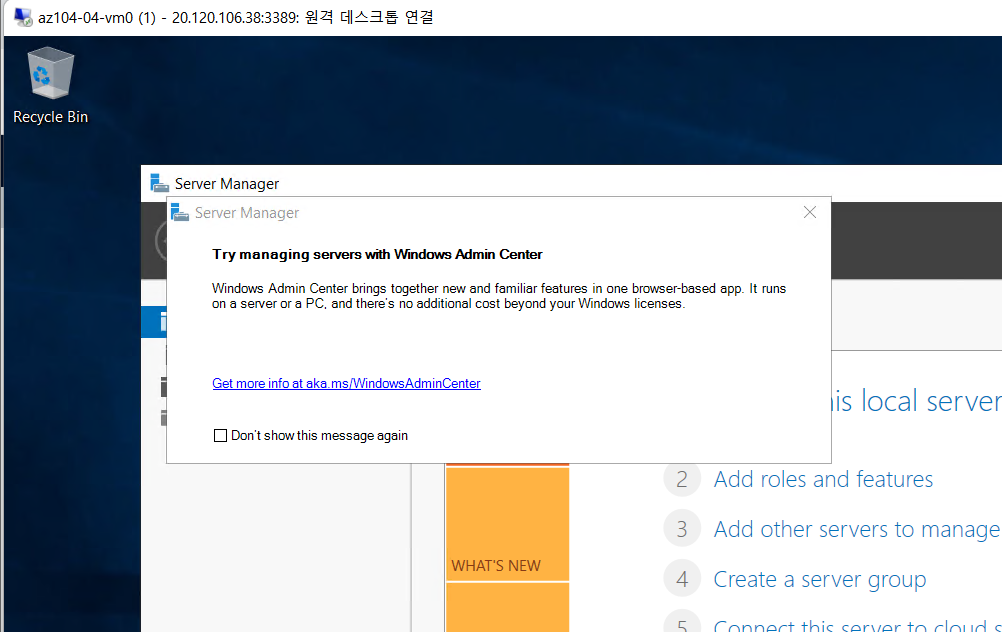Click the step 4 number circle
The width and height of the screenshot is (1002, 632).
click(682, 580)
